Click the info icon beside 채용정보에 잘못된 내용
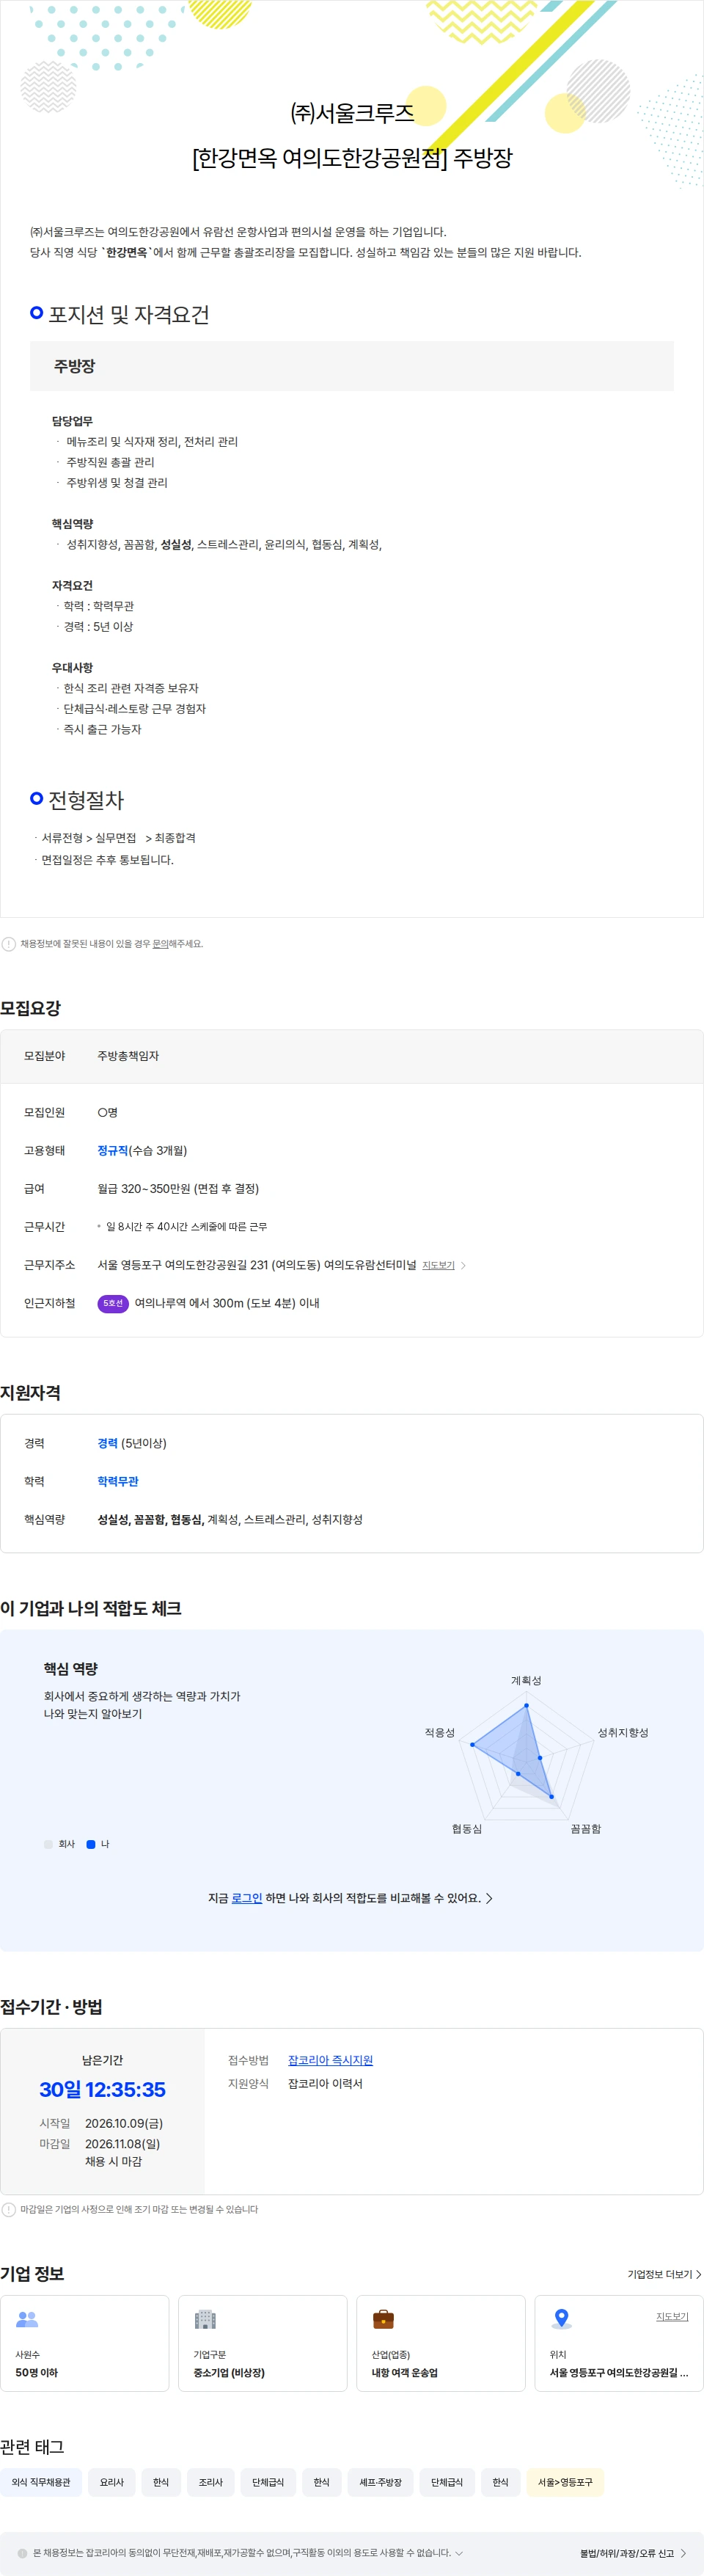Screen dimensions: 704x2576 pos(9,943)
